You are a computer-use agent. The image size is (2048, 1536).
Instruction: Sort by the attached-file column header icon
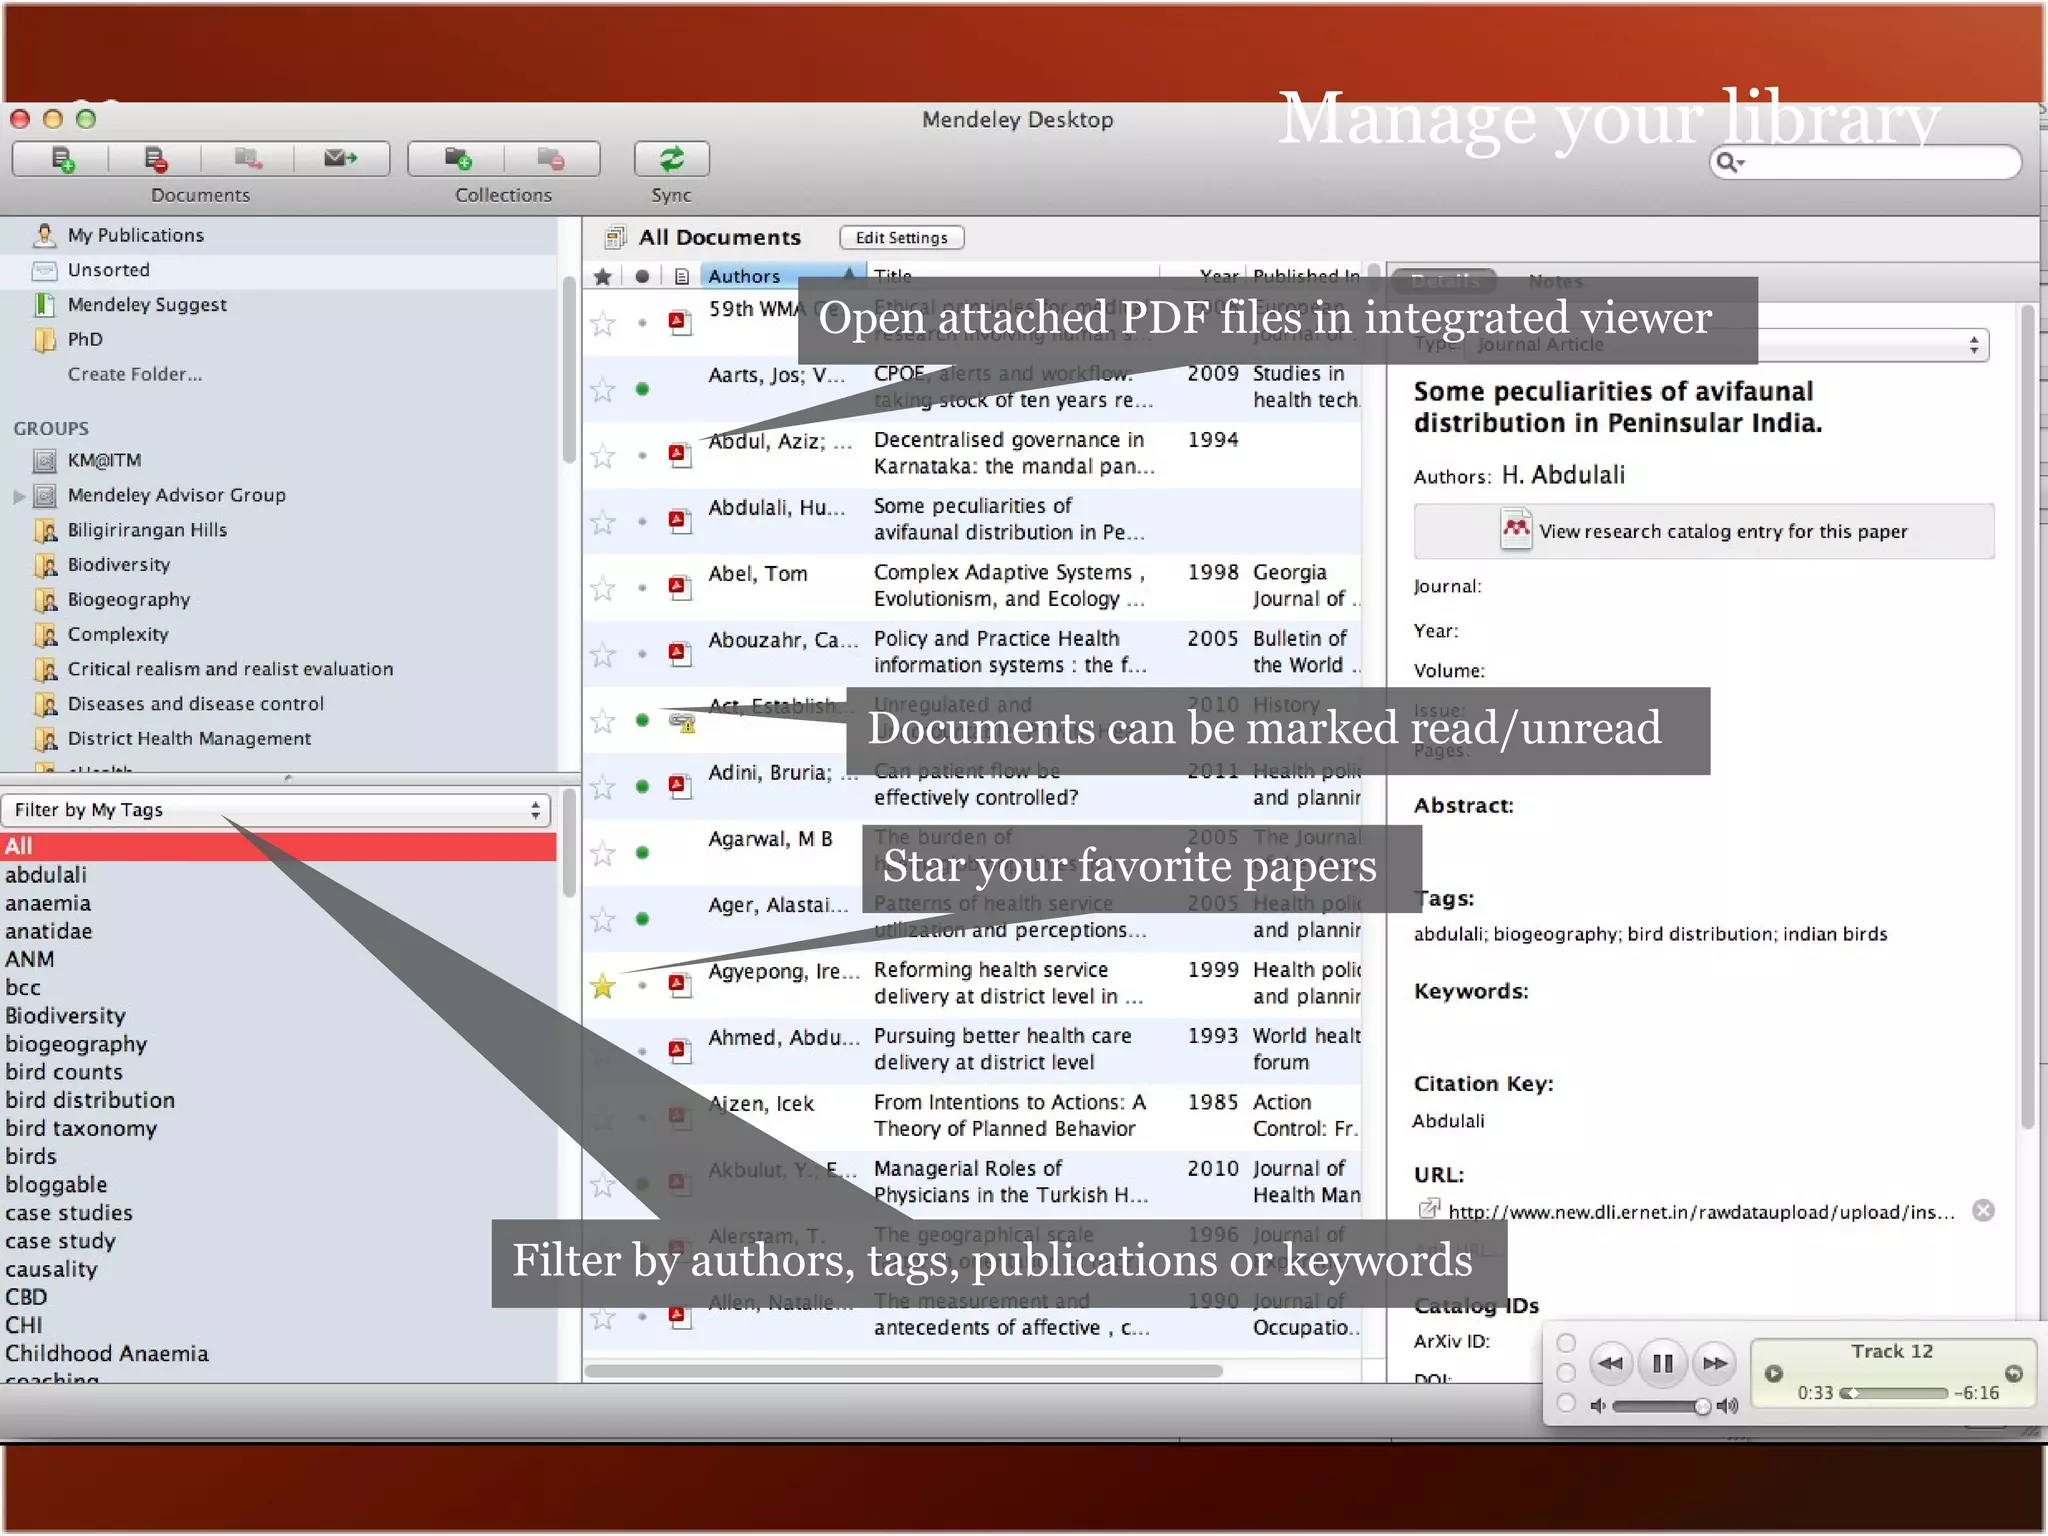(681, 277)
